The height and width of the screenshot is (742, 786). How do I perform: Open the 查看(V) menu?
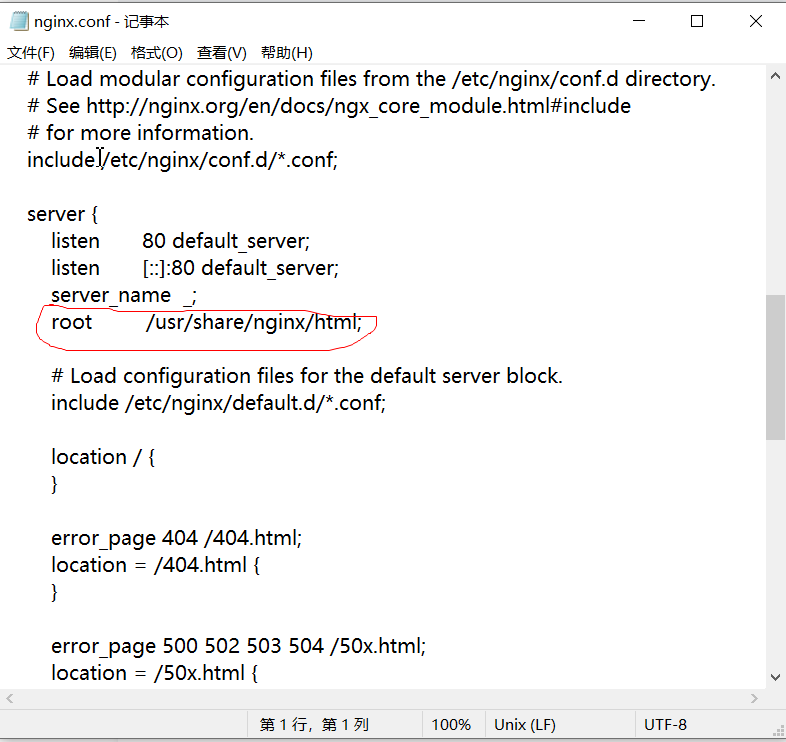pos(222,53)
